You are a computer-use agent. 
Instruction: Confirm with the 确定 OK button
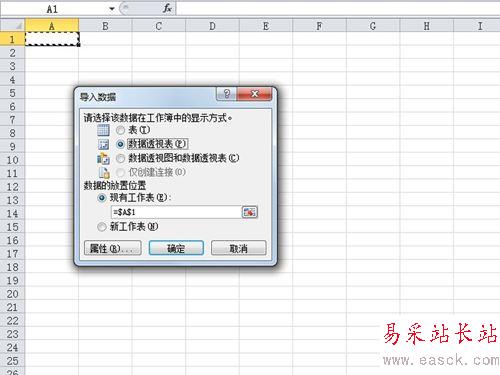(x=176, y=248)
